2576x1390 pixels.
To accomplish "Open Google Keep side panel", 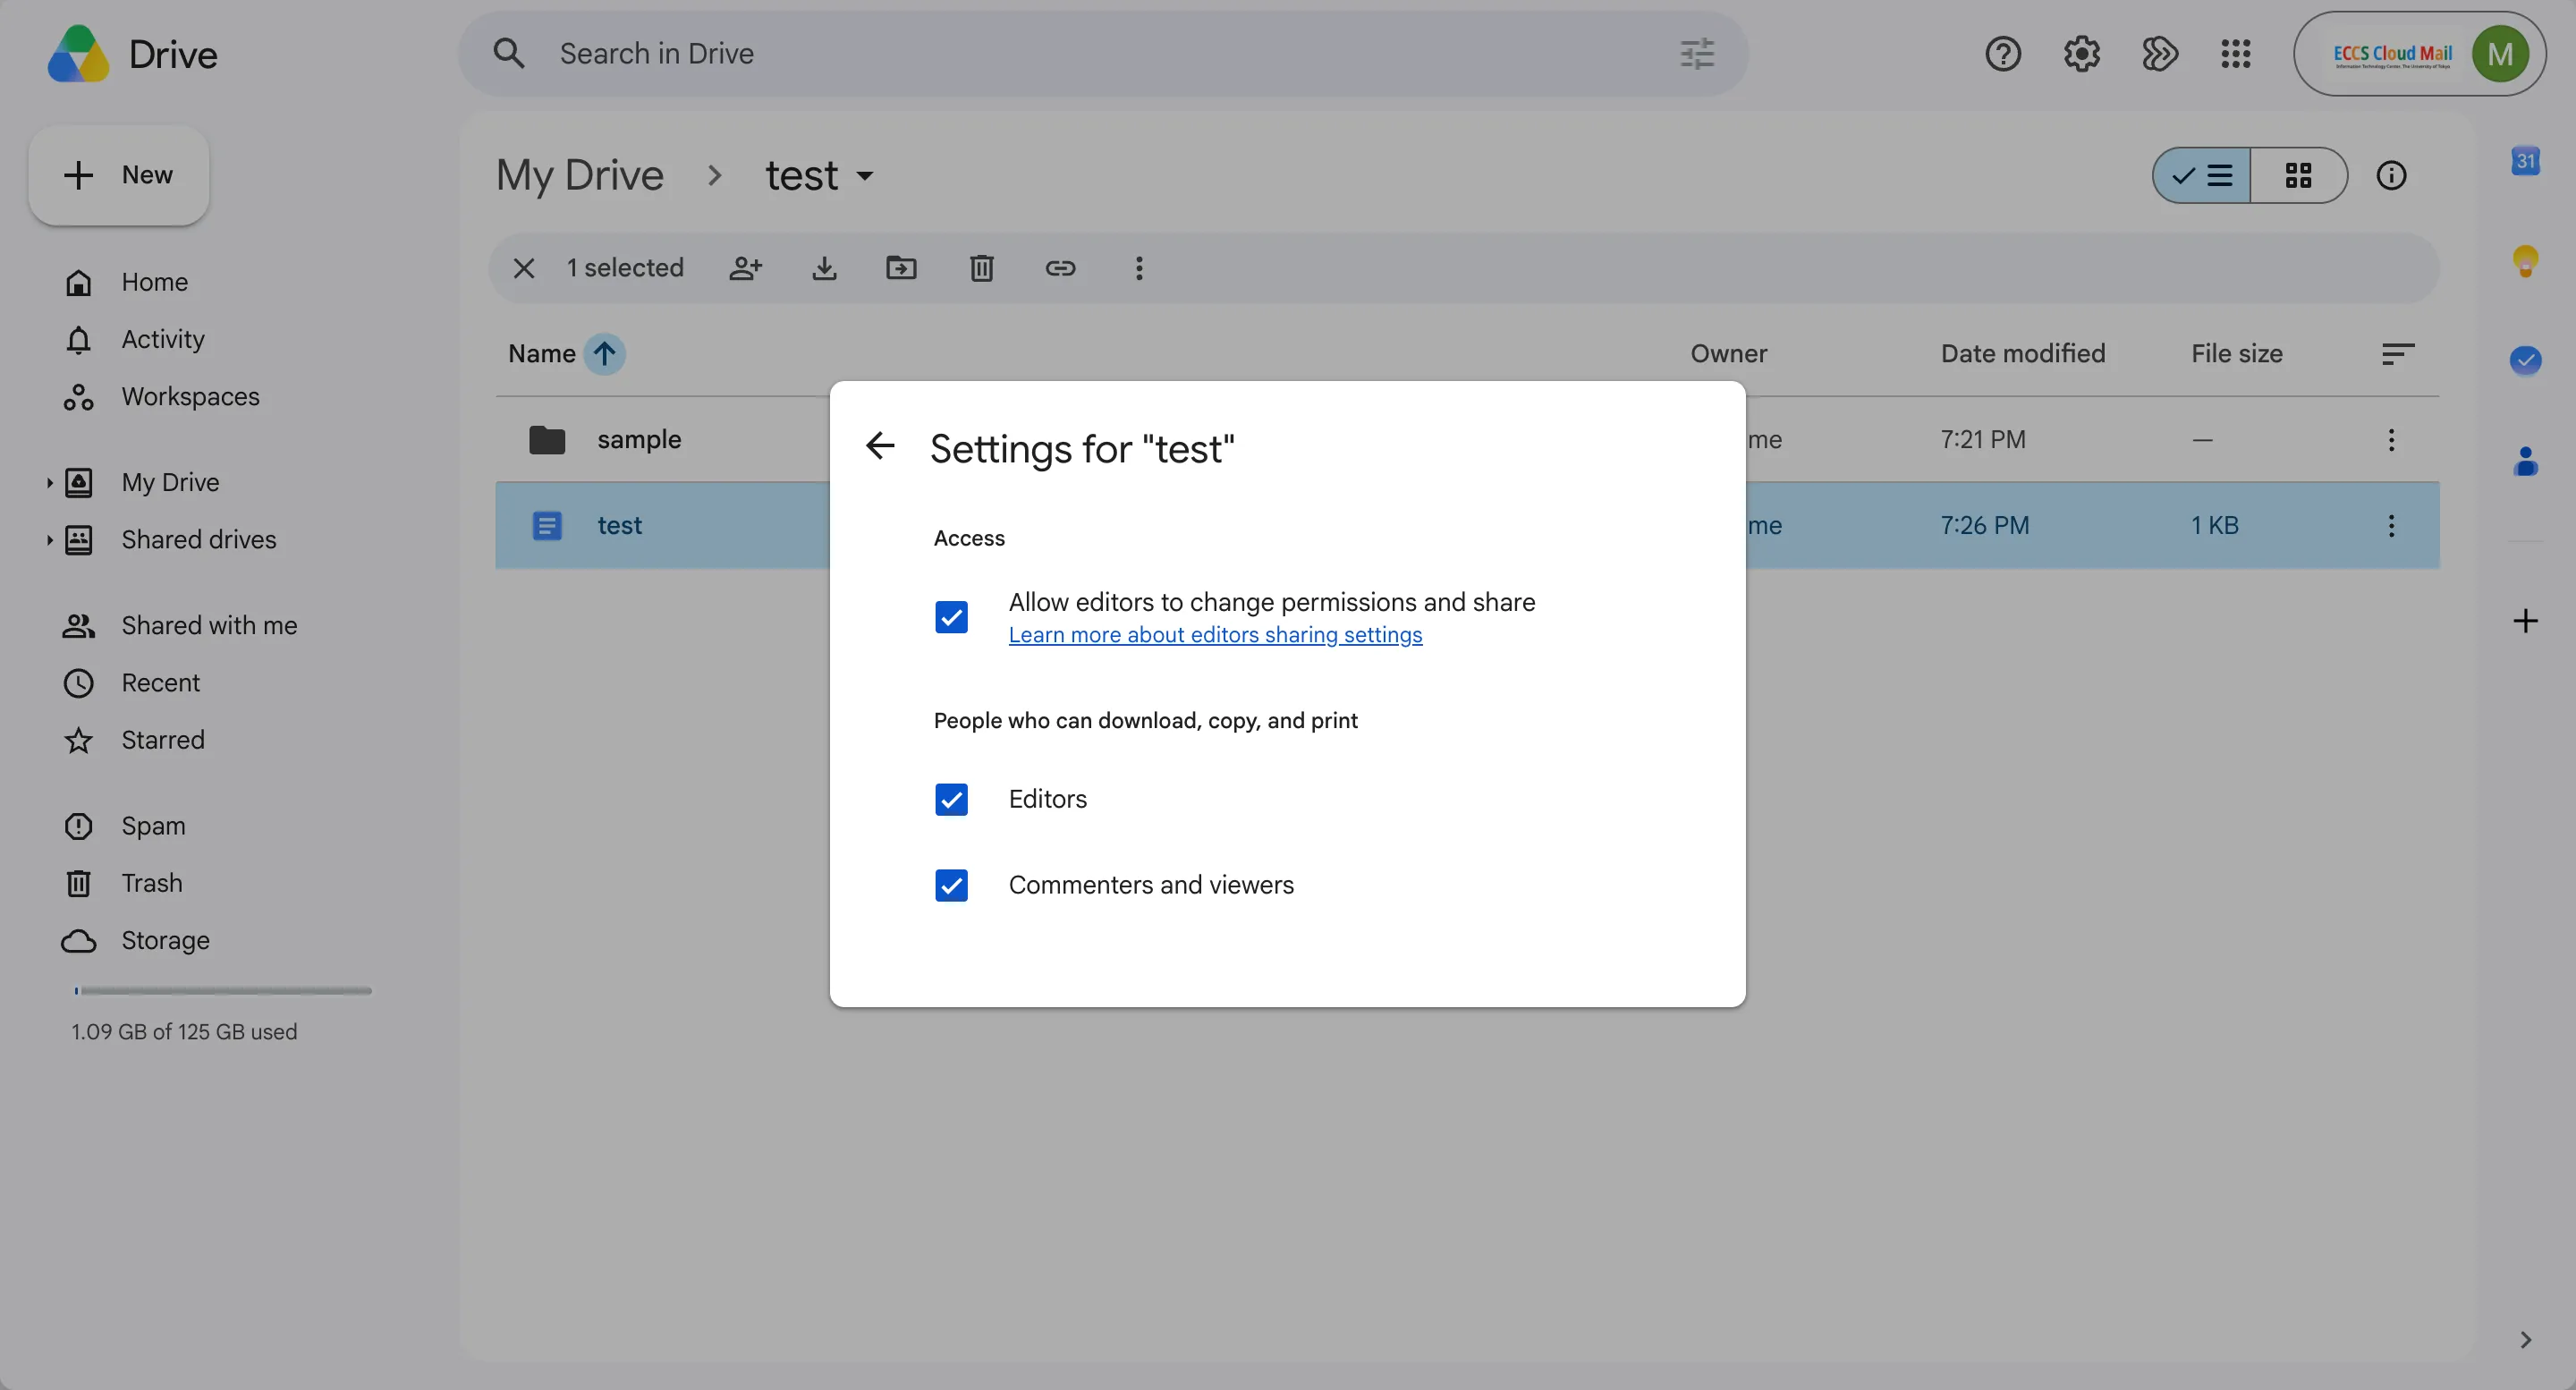I will (x=2525, y=260).
